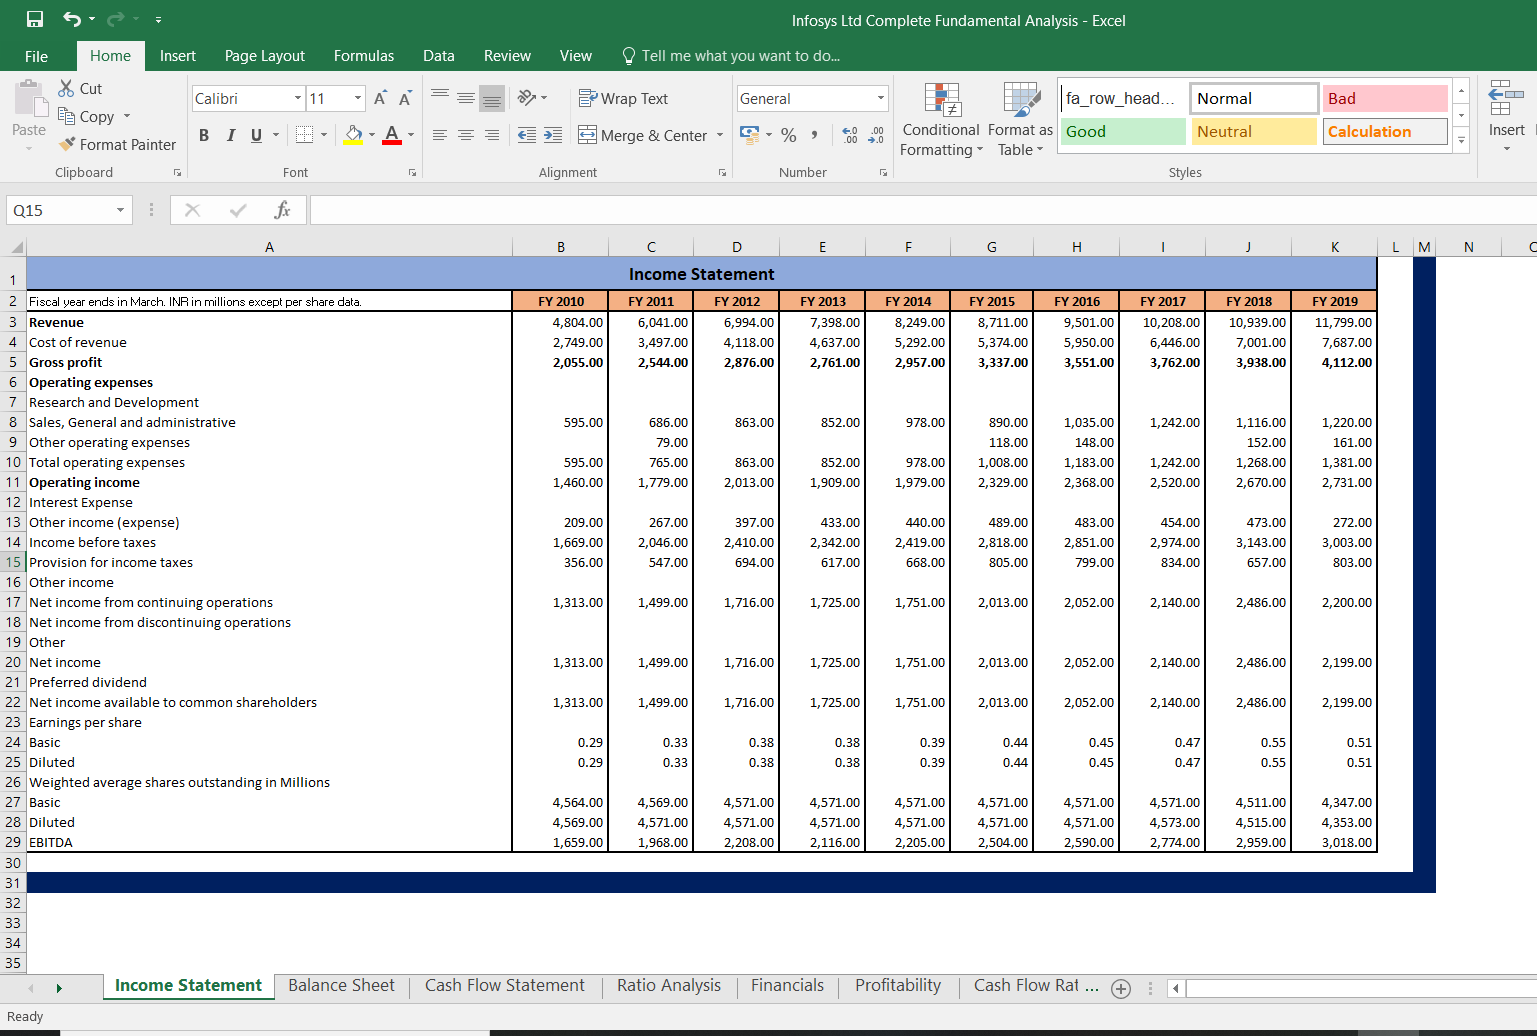
Task: Open Conditional Formatting
Action: point(941,120)
